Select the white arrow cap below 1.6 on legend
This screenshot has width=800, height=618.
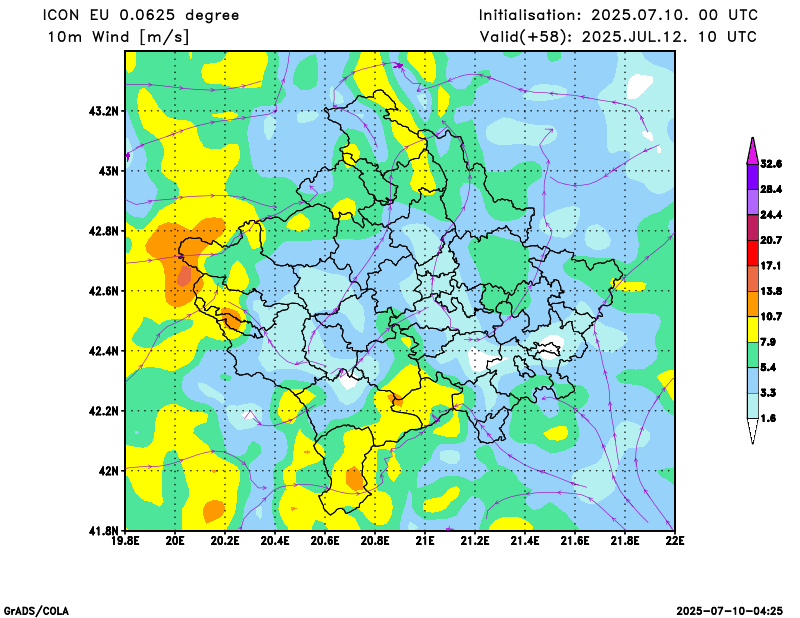[753, 431]
